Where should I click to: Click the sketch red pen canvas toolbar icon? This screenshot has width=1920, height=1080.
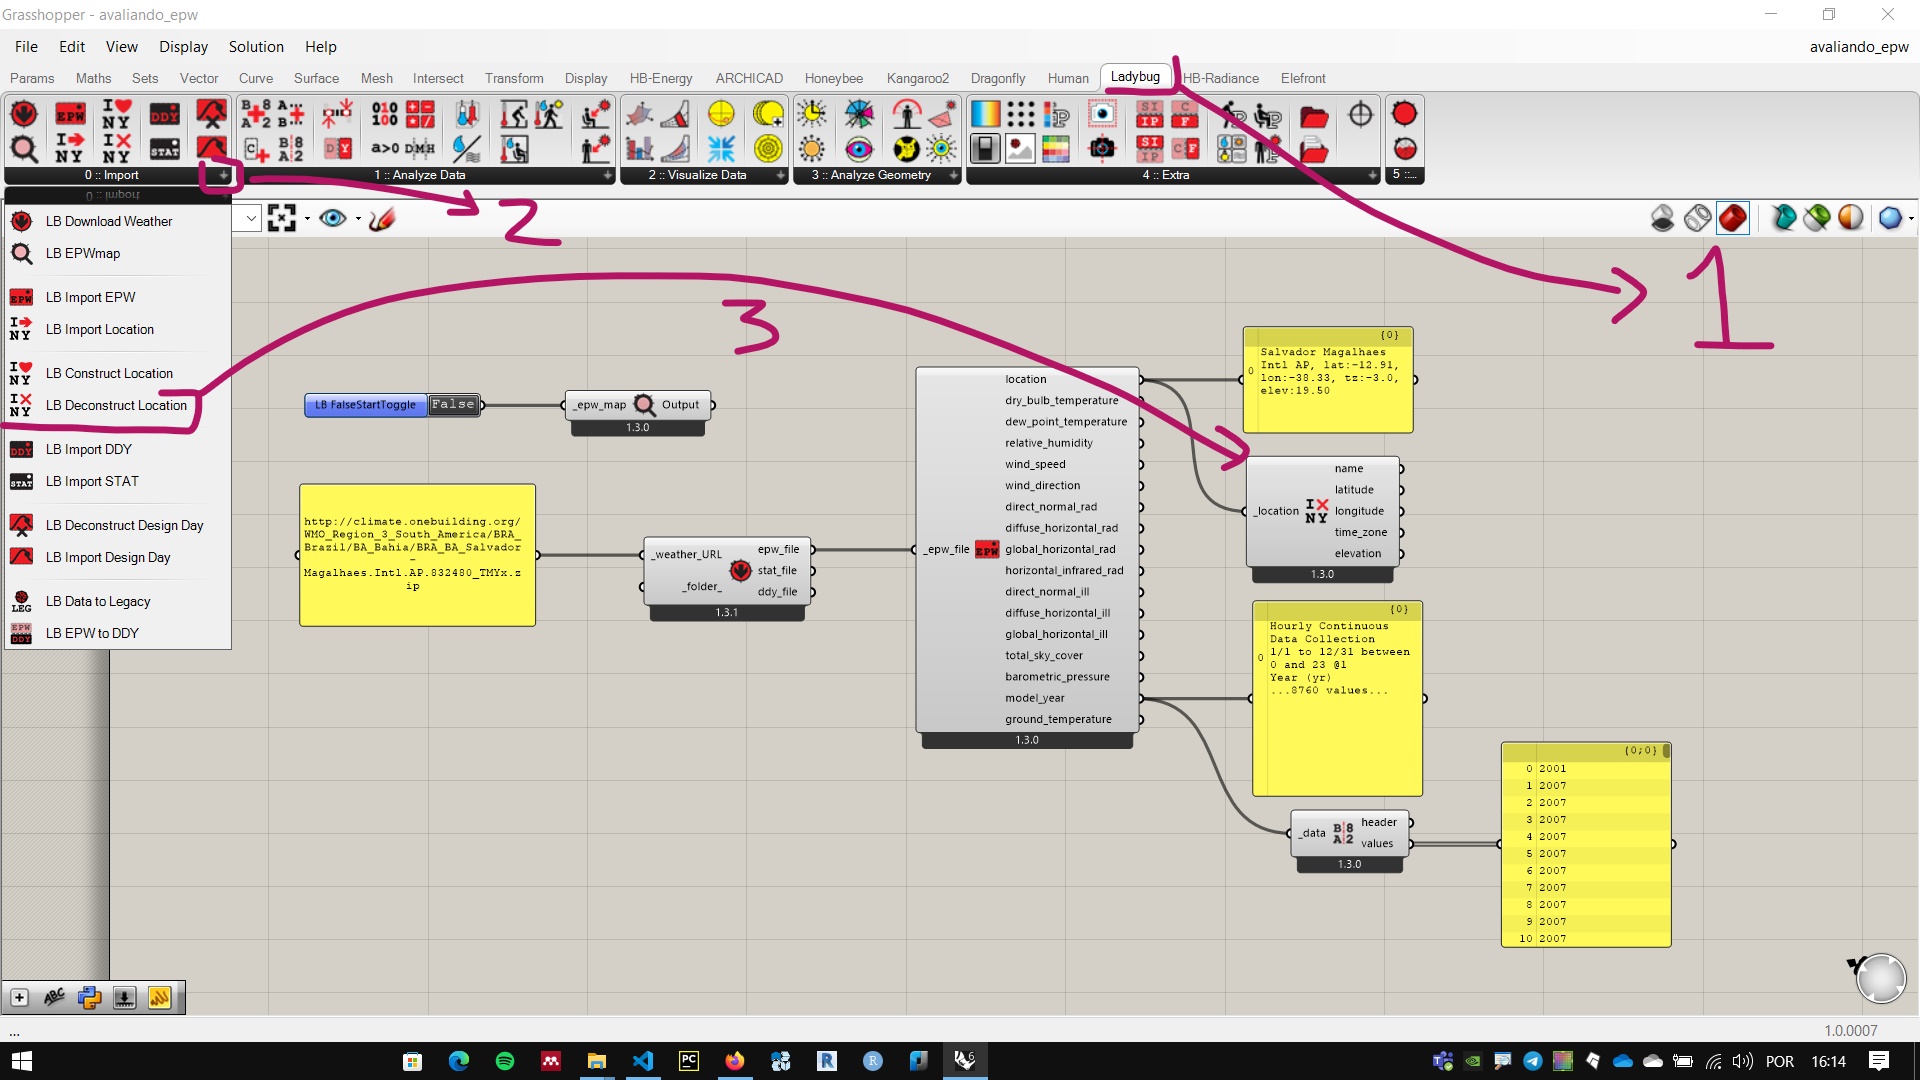pyautogui.click(x=382, y=218)
